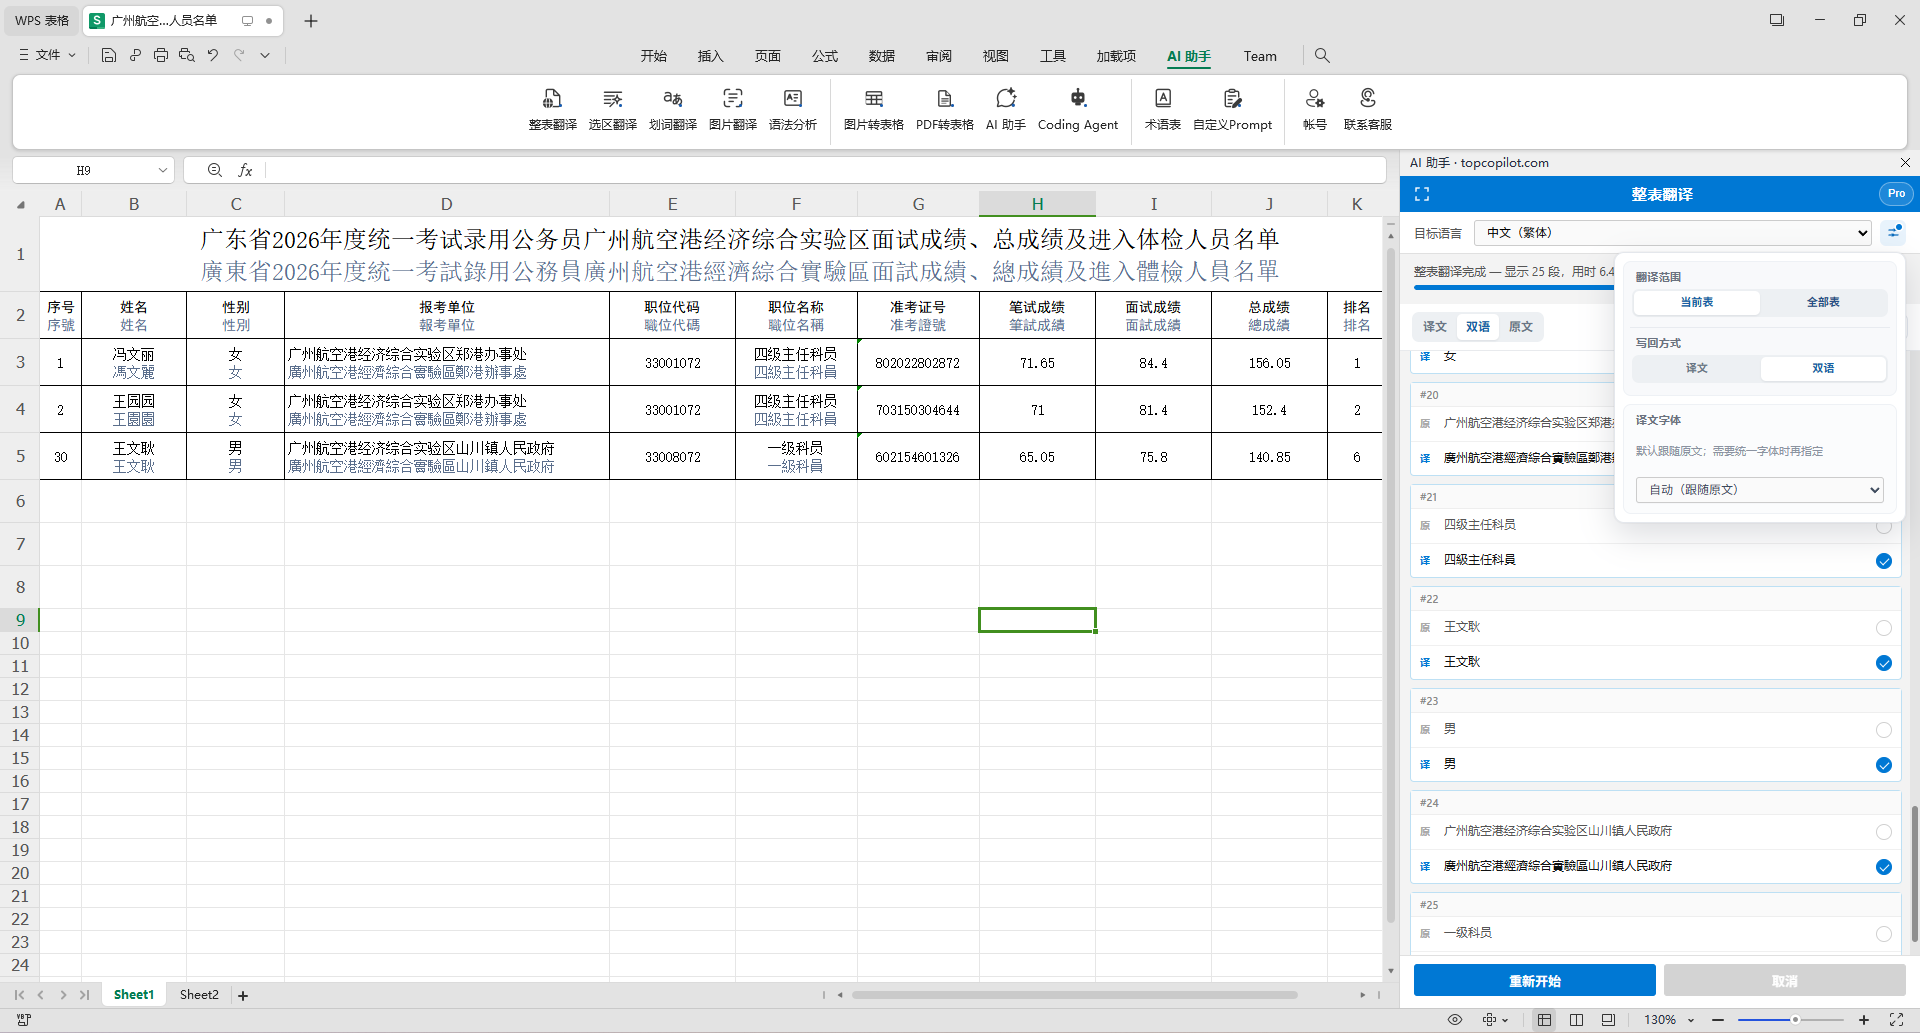Click the search magnifier in menu bar
The height and width of the screenshot is (1033, 1920).
coord(1322,56)
